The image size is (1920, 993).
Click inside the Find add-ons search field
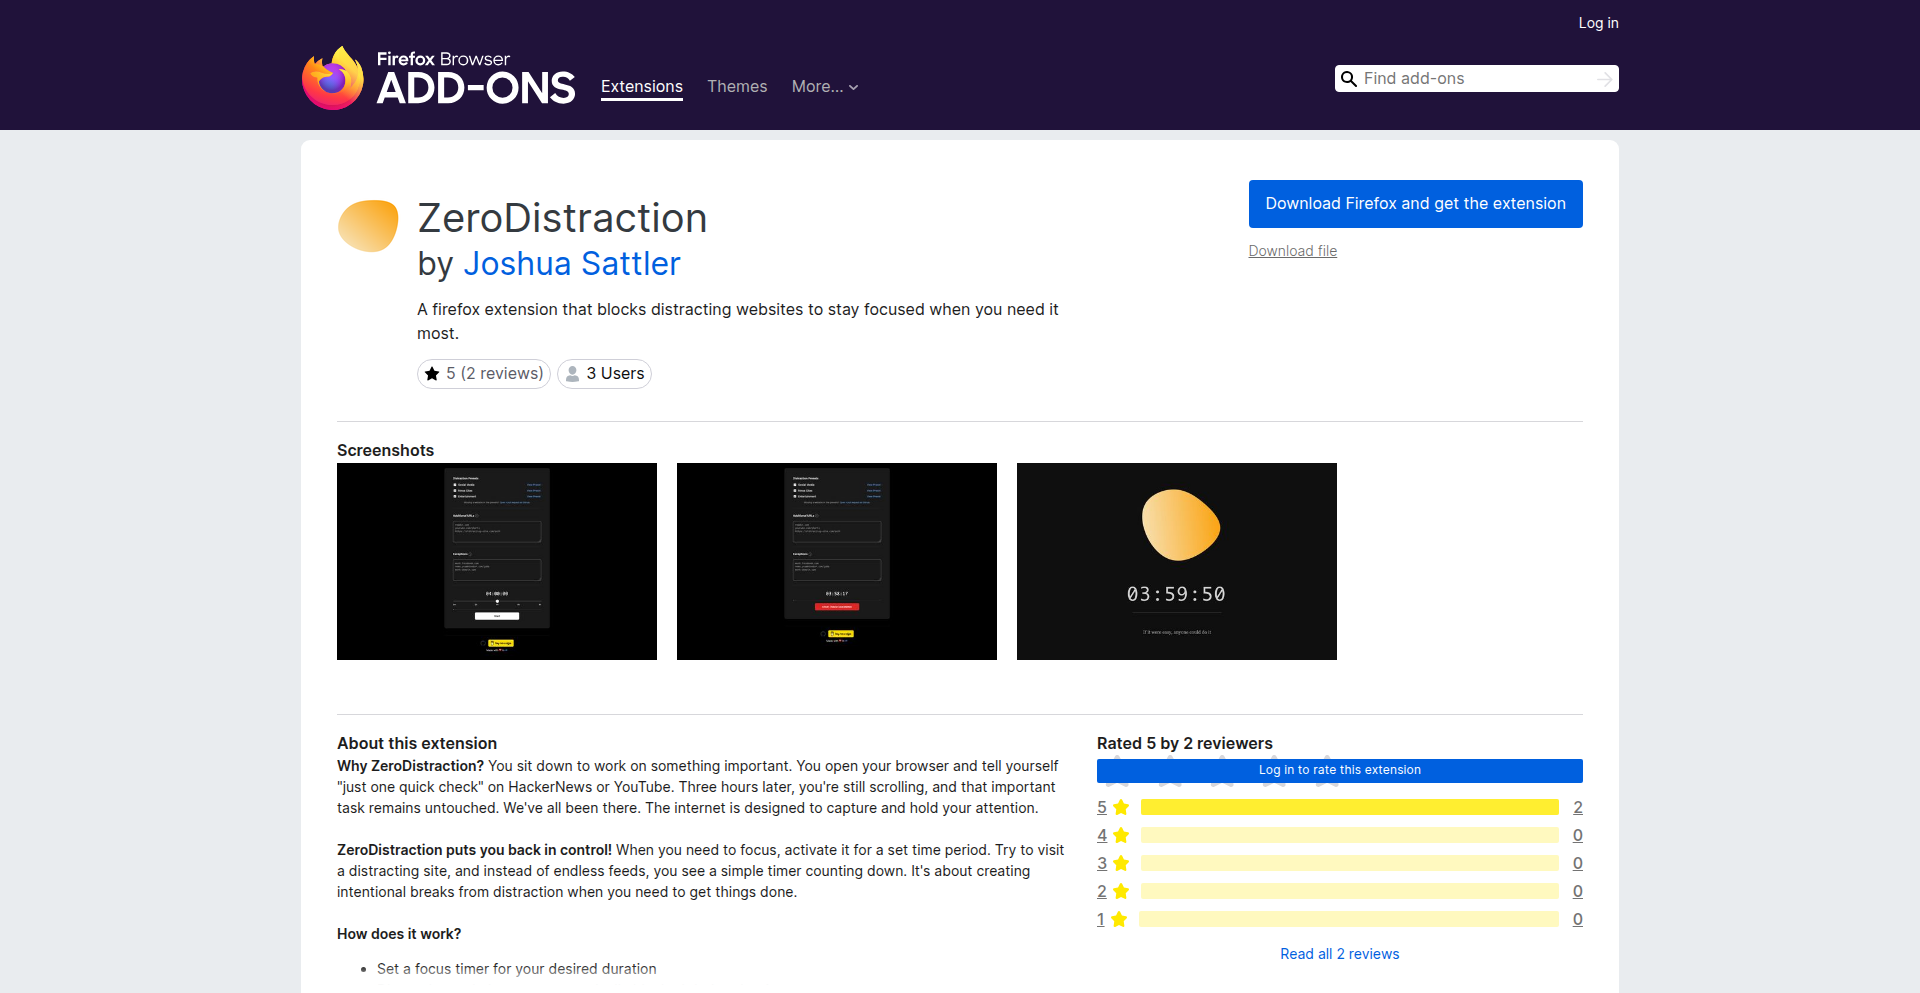click(x=1476, y=79)
